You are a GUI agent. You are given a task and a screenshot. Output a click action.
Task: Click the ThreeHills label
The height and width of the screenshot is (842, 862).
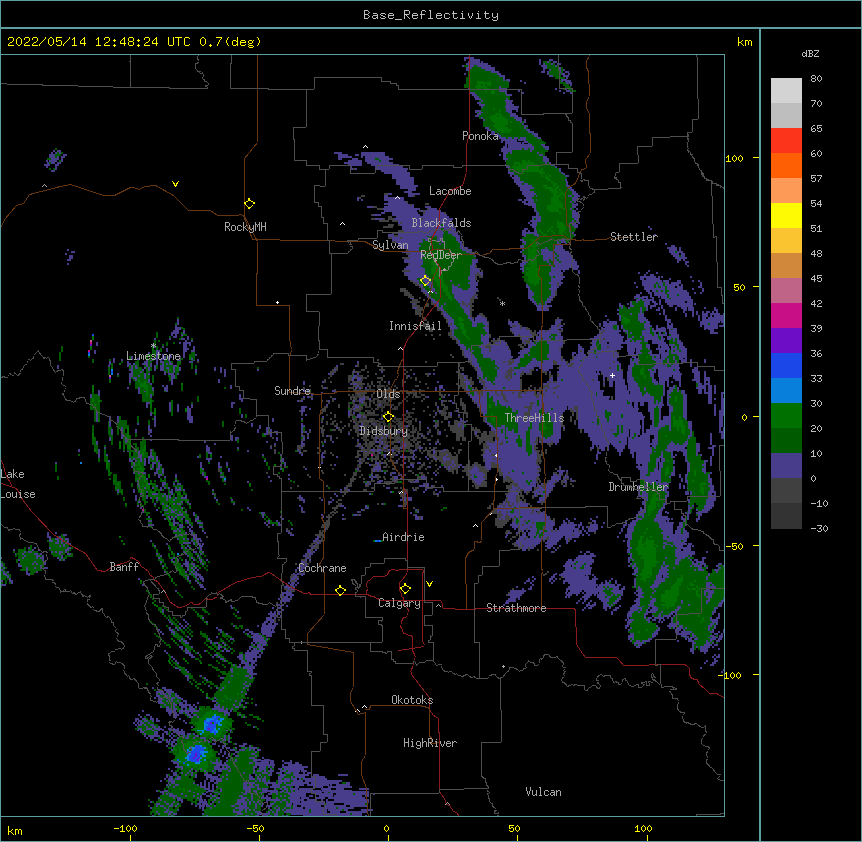click(534, 418)
